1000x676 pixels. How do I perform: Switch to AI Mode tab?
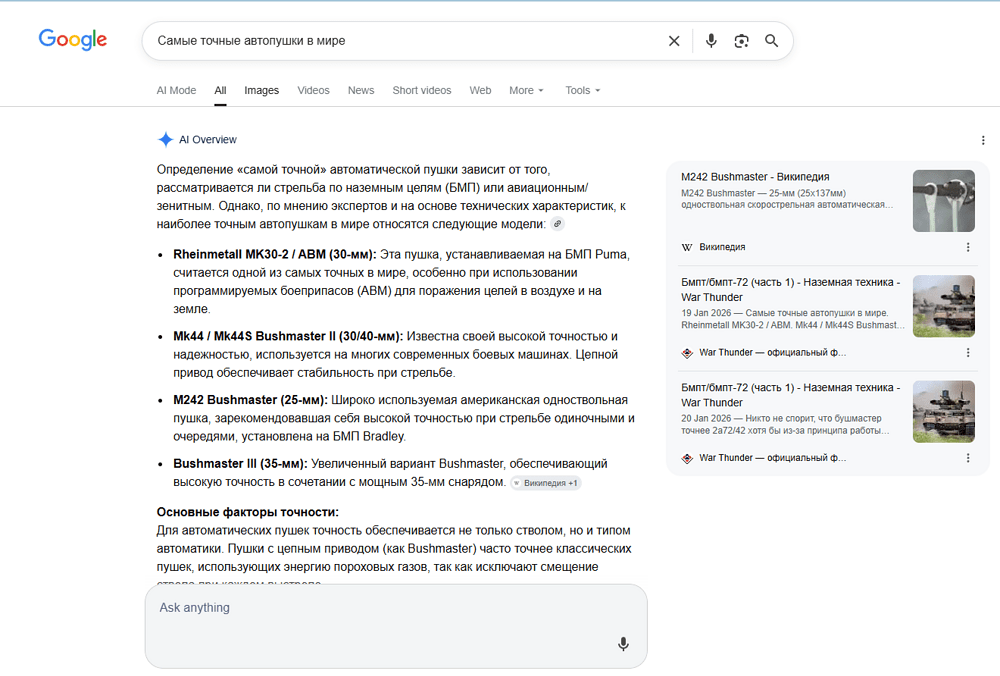(176, 91)
